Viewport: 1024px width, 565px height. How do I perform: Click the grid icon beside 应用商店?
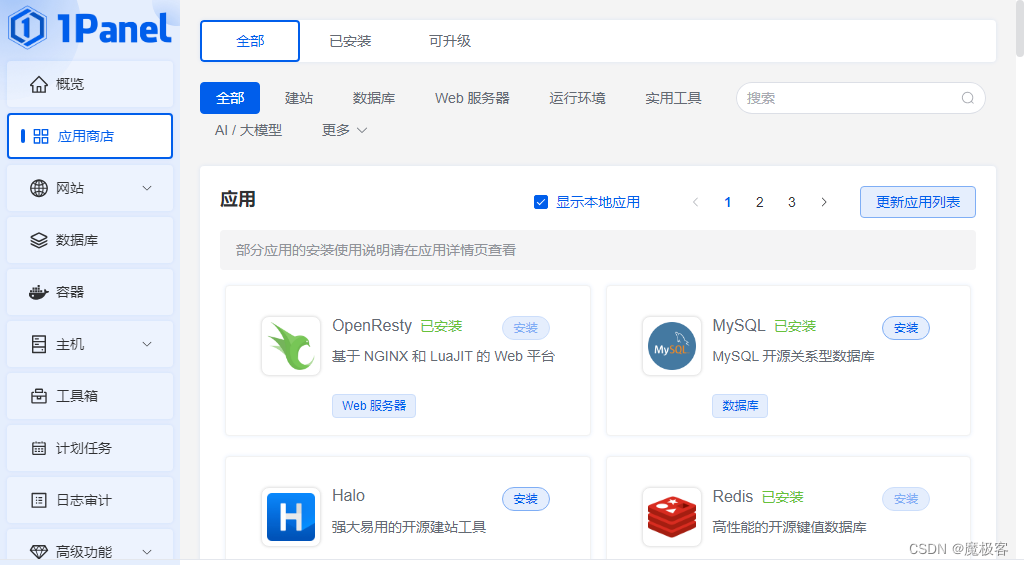pyautogui.click(x=41, y=136)
